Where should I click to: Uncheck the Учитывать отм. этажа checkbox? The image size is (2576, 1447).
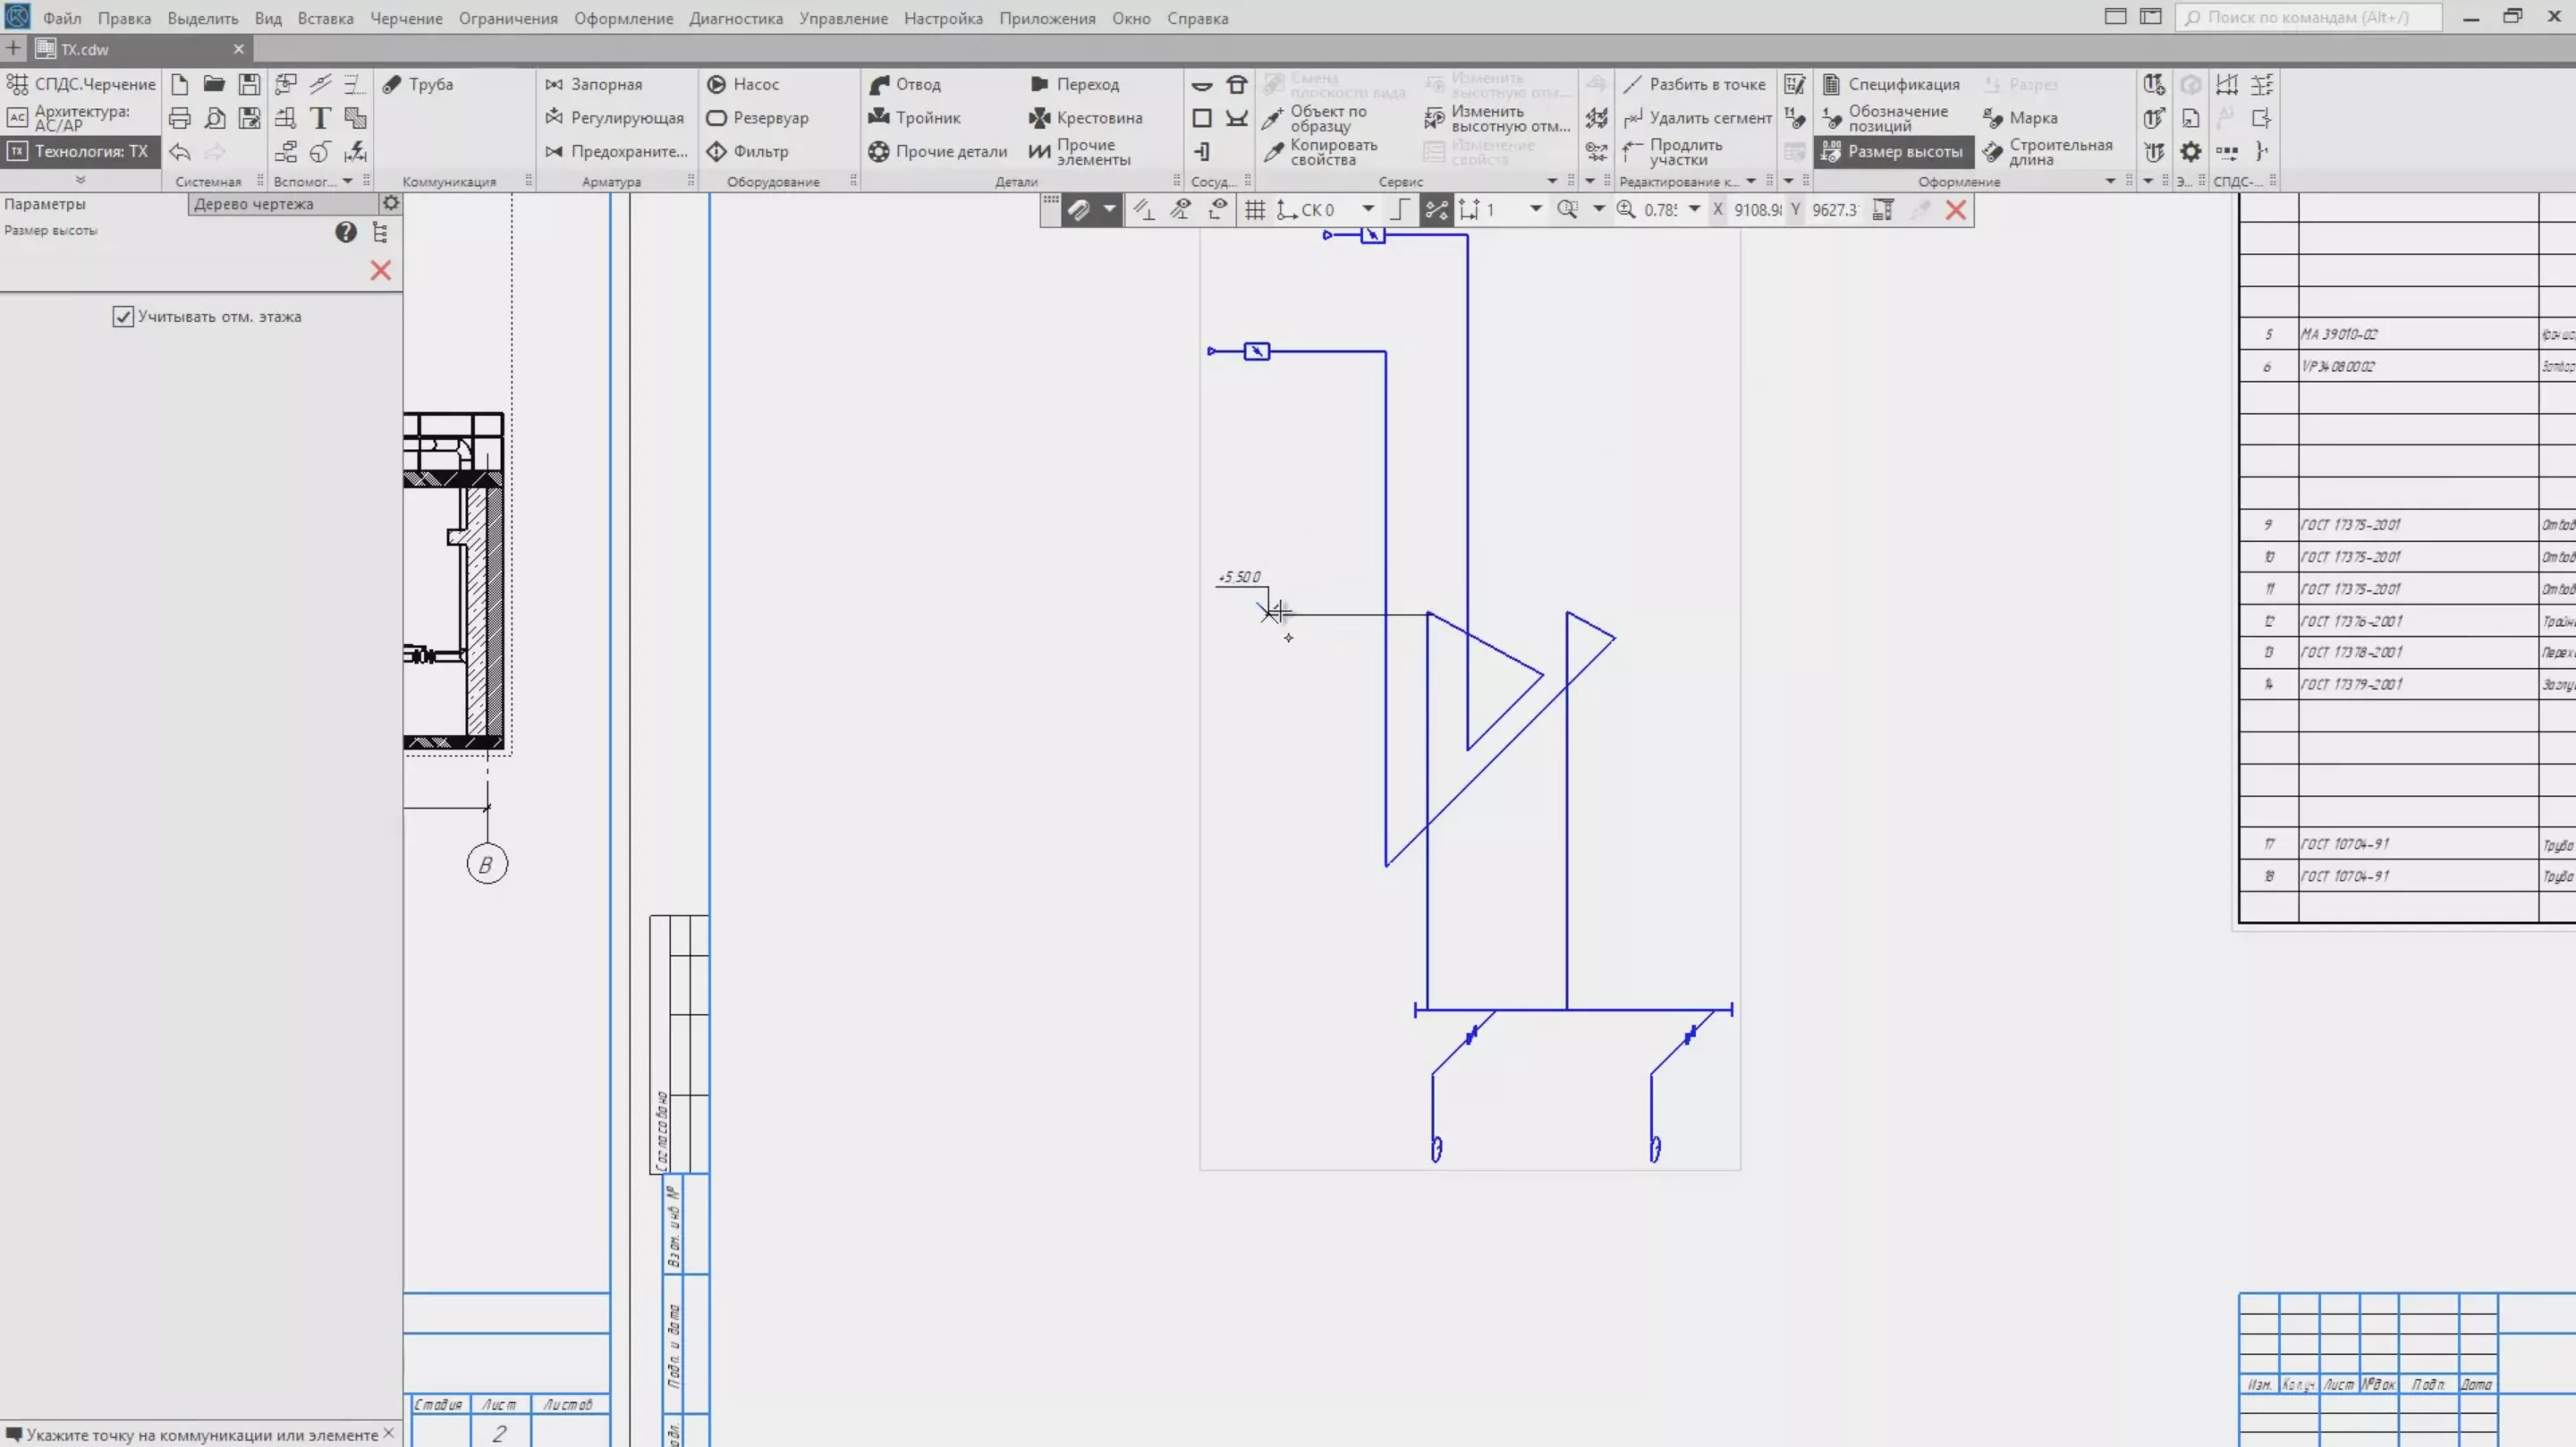tap(123, 317)
